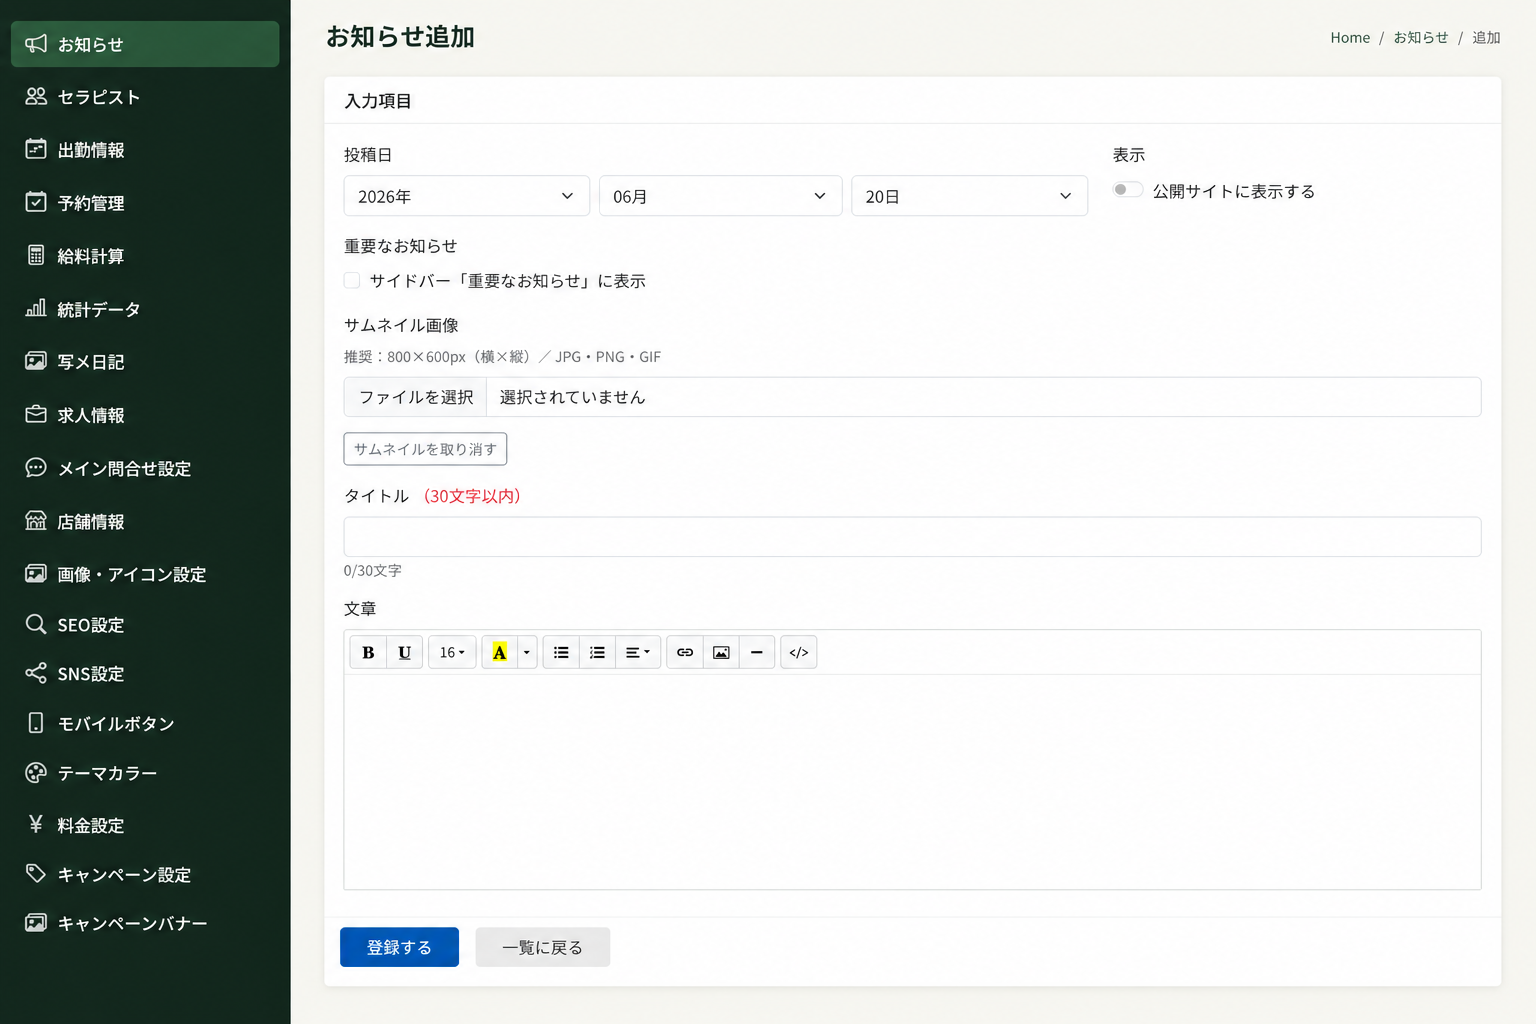The width and height of the screenshot is (1536, 1024).
Task: Click サムネイルを取り消す button
Action: click(425, 449)
